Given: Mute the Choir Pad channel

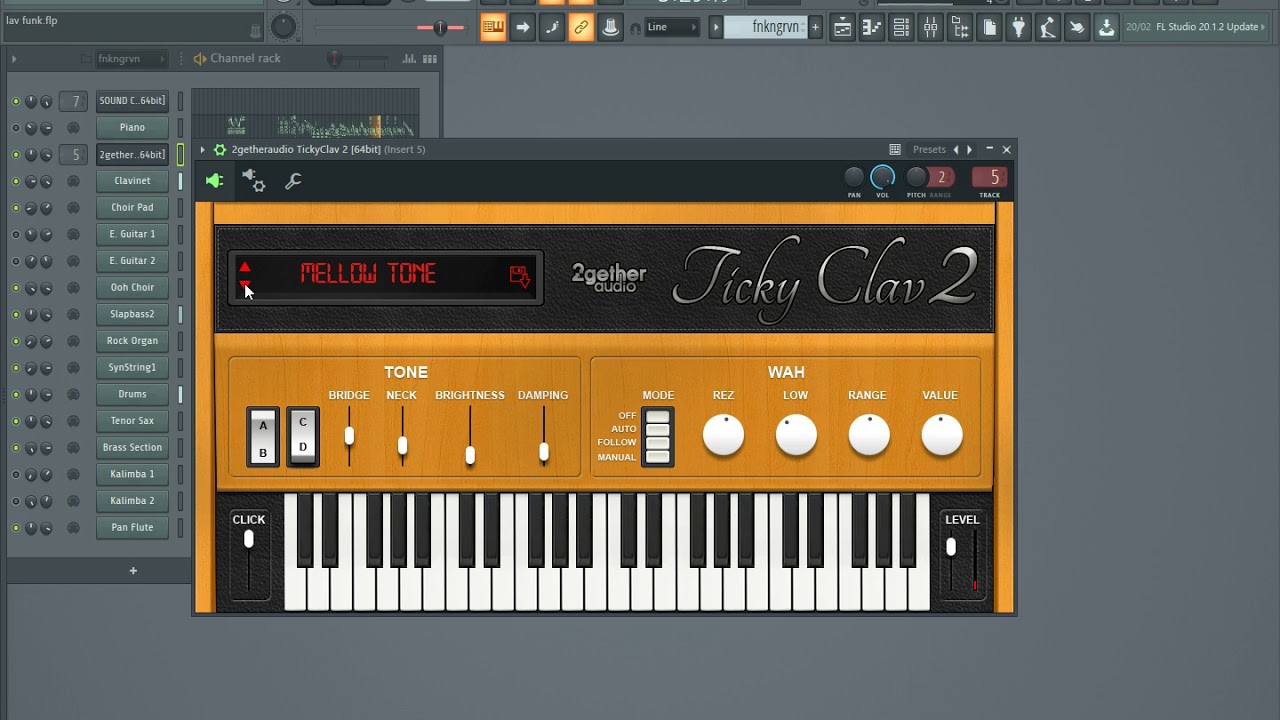Looking at the screenshot, I should pos(15,208).
